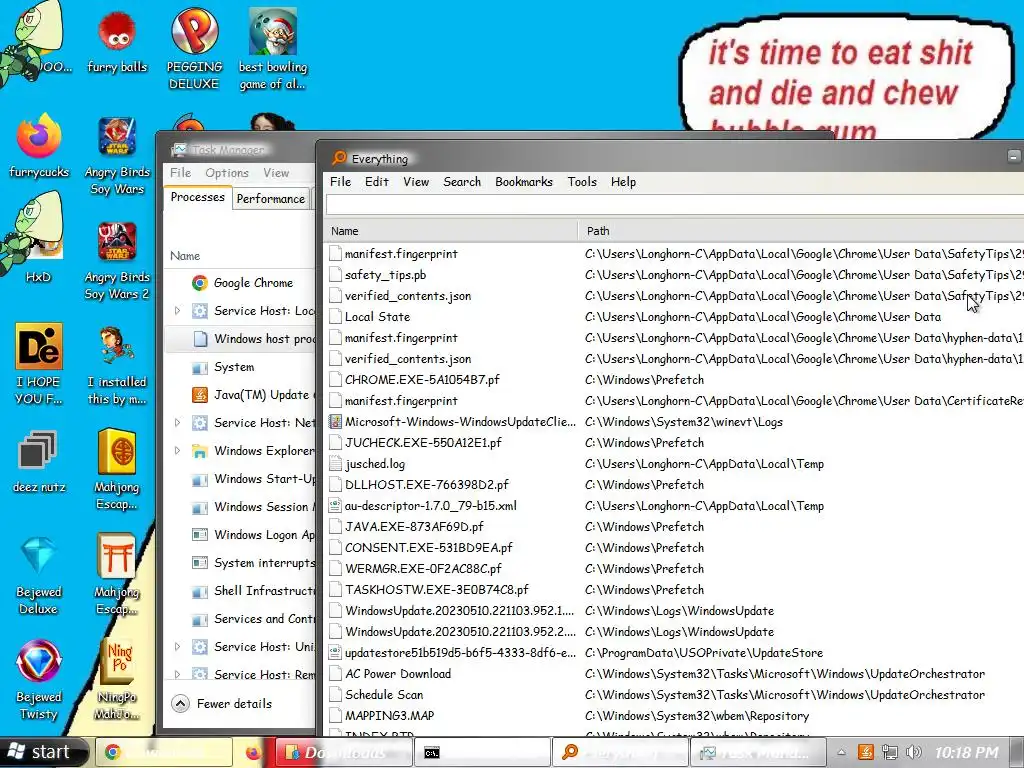Sort Everything results by Path column
Image resolution: width=1024 pixels, height=768 pixels.
(801, 231)
